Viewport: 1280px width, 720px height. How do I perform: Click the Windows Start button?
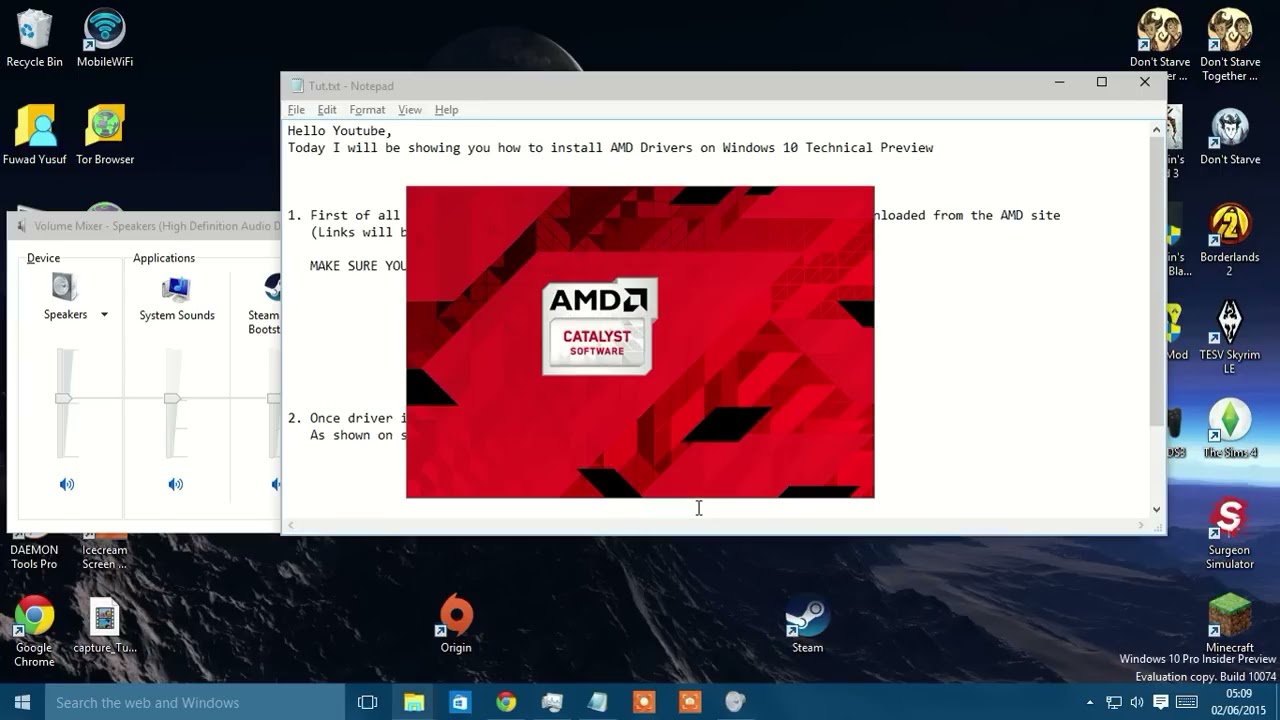click(22, 702)
